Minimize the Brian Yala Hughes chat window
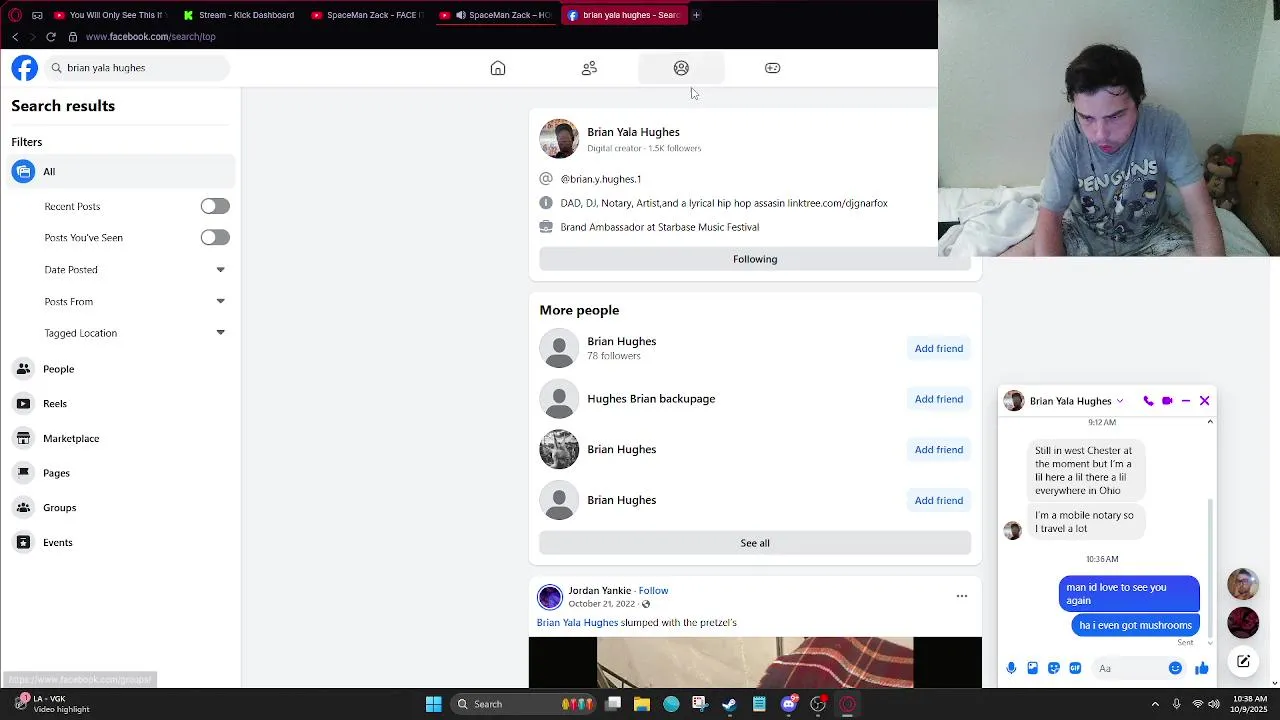Image resolution: width=1280 pixels, height=720 pixels. click(1185, 401)
